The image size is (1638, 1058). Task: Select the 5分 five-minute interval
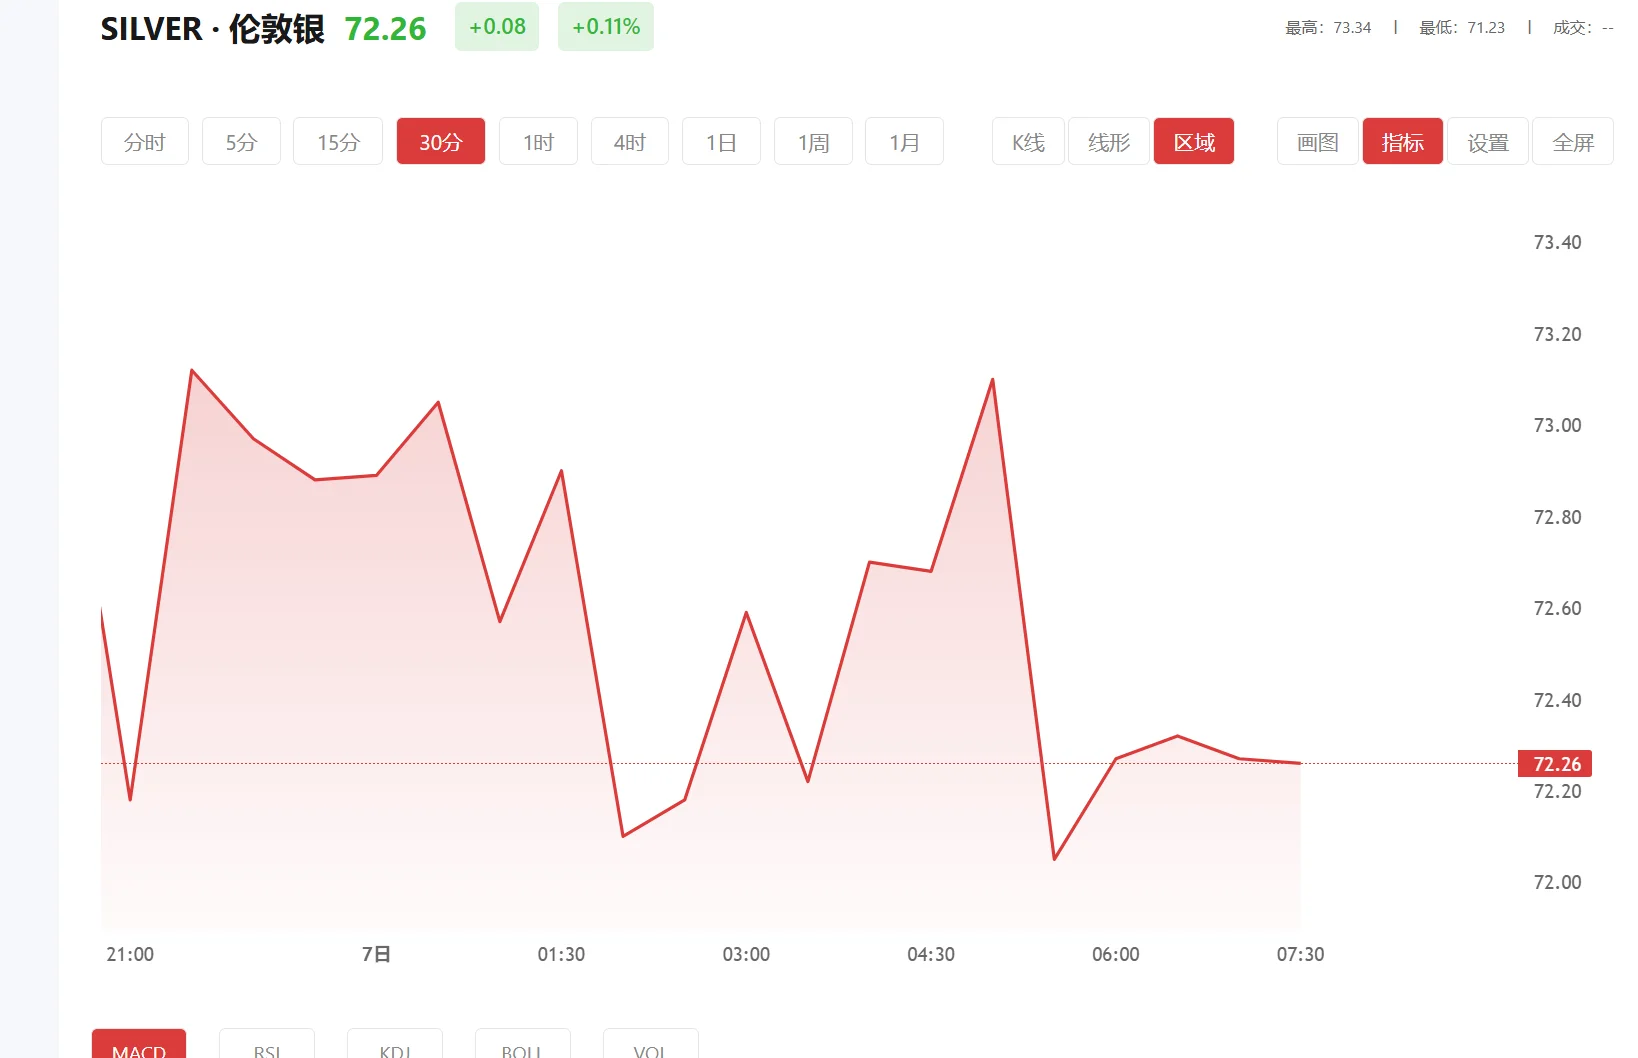point(241,141)
